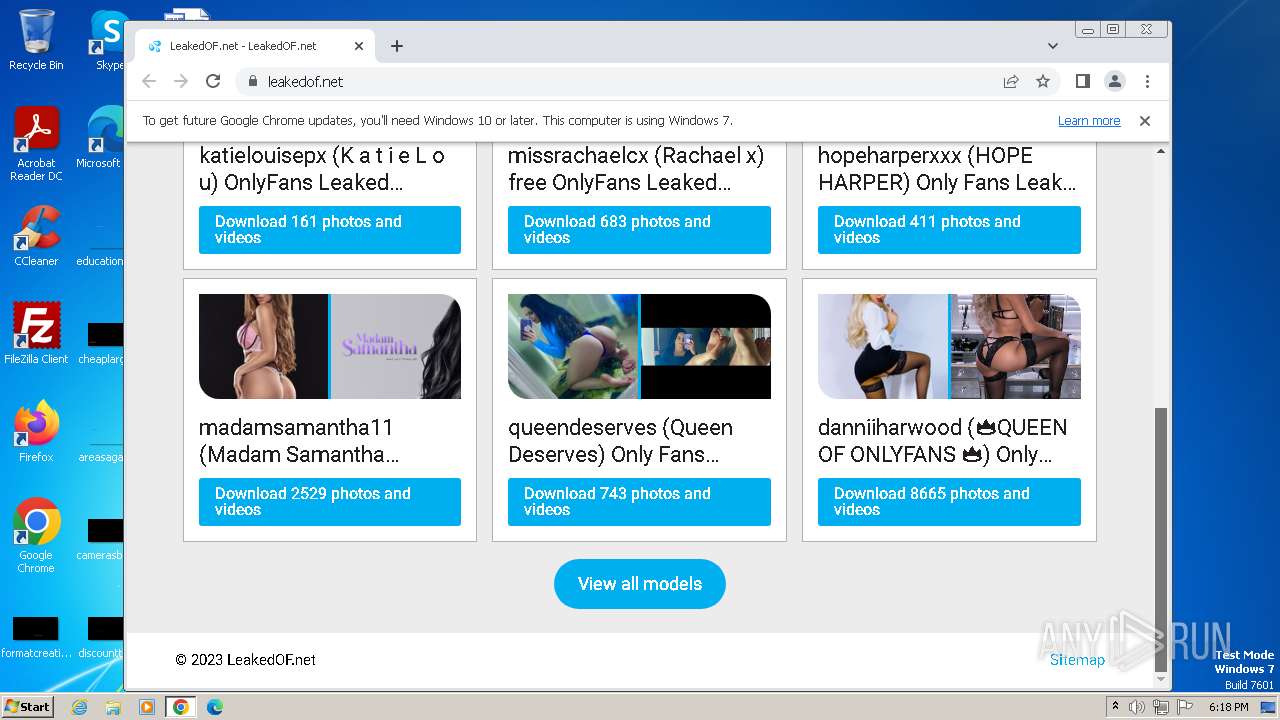Screen dimensions: 1280x720
Task: Open the media player taskbar icon
Action: click(x=147, y=707)
